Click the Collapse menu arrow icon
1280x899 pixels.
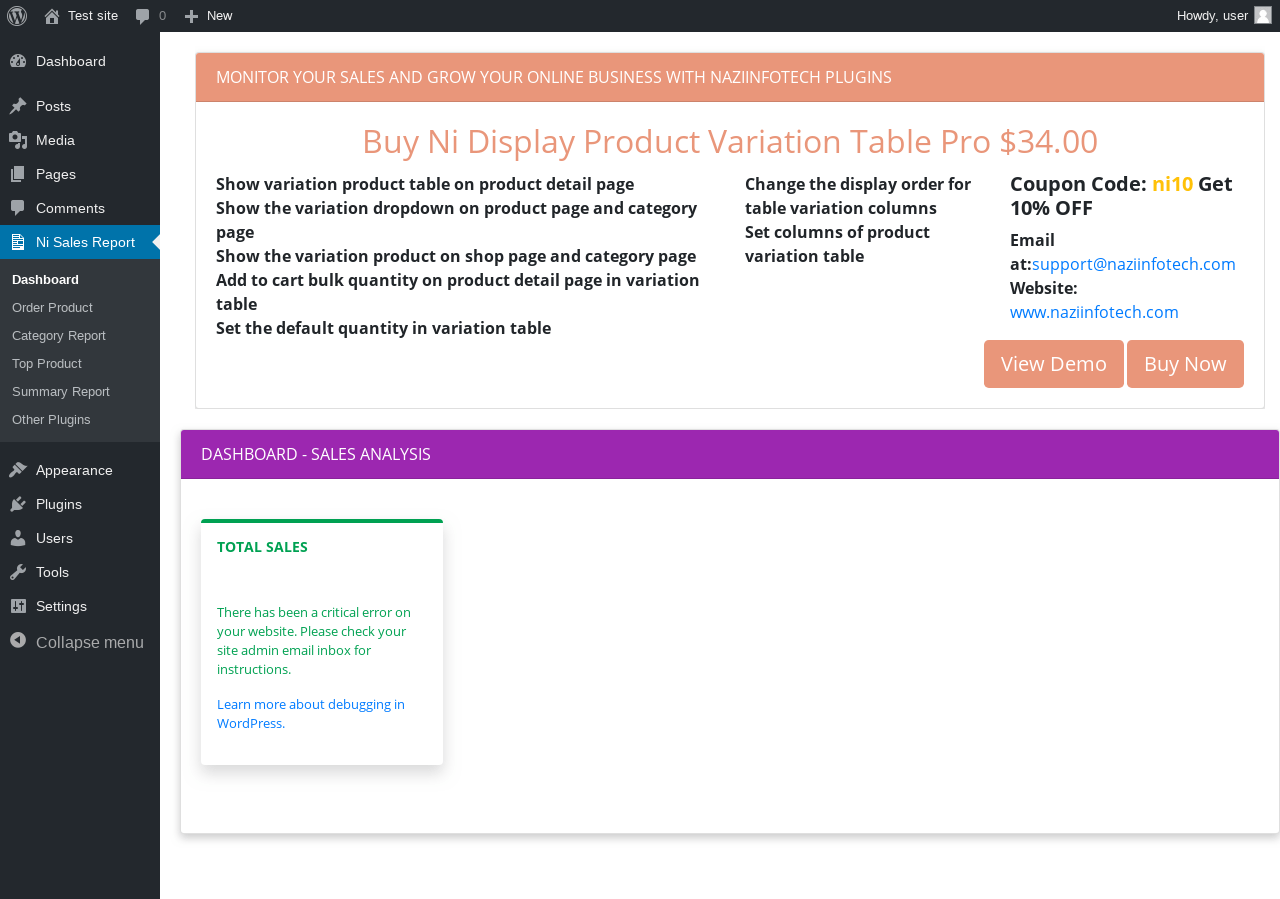(x=18, y=640)
